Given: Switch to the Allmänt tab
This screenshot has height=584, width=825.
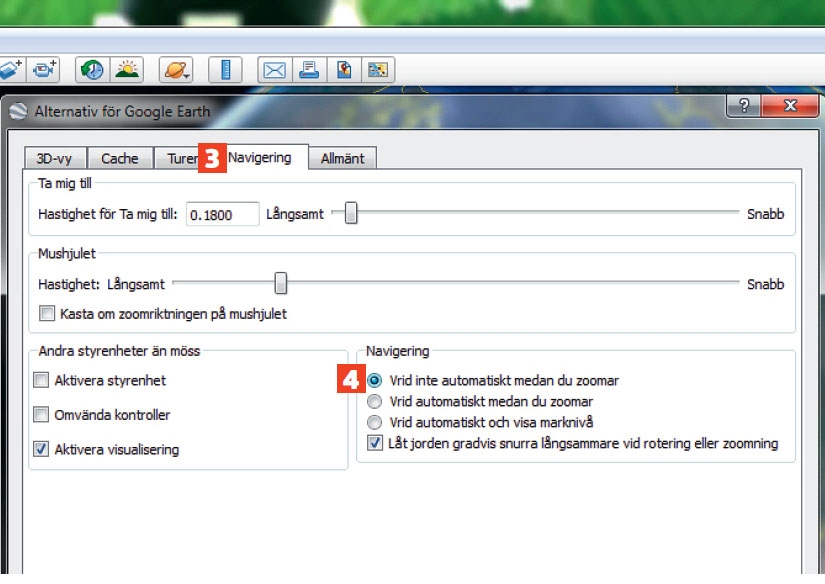Looking at the screenshot, I should point(342,158).
